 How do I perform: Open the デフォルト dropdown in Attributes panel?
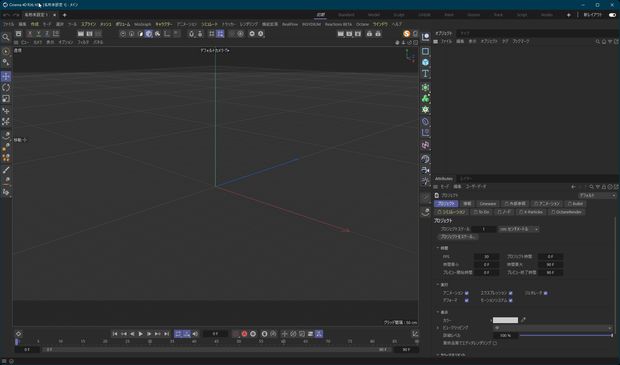pyautogui.click(x=597, y=195)
